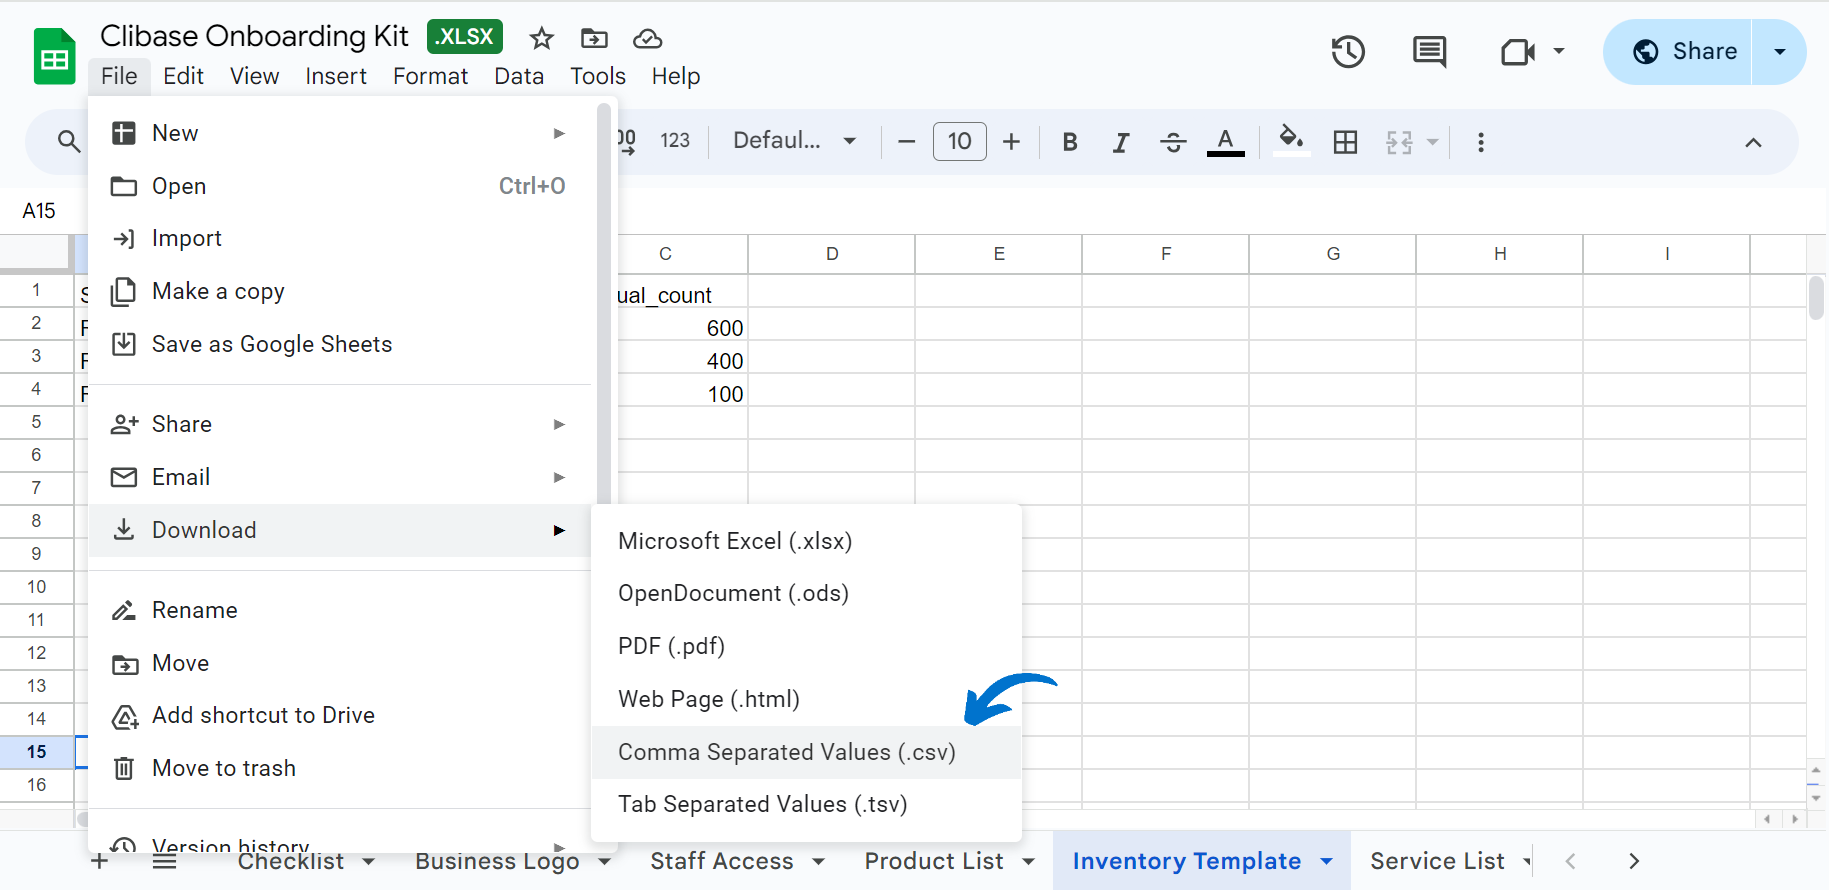Open the comments panel icon
1829x891 pixels.
tap(1429, 52)
